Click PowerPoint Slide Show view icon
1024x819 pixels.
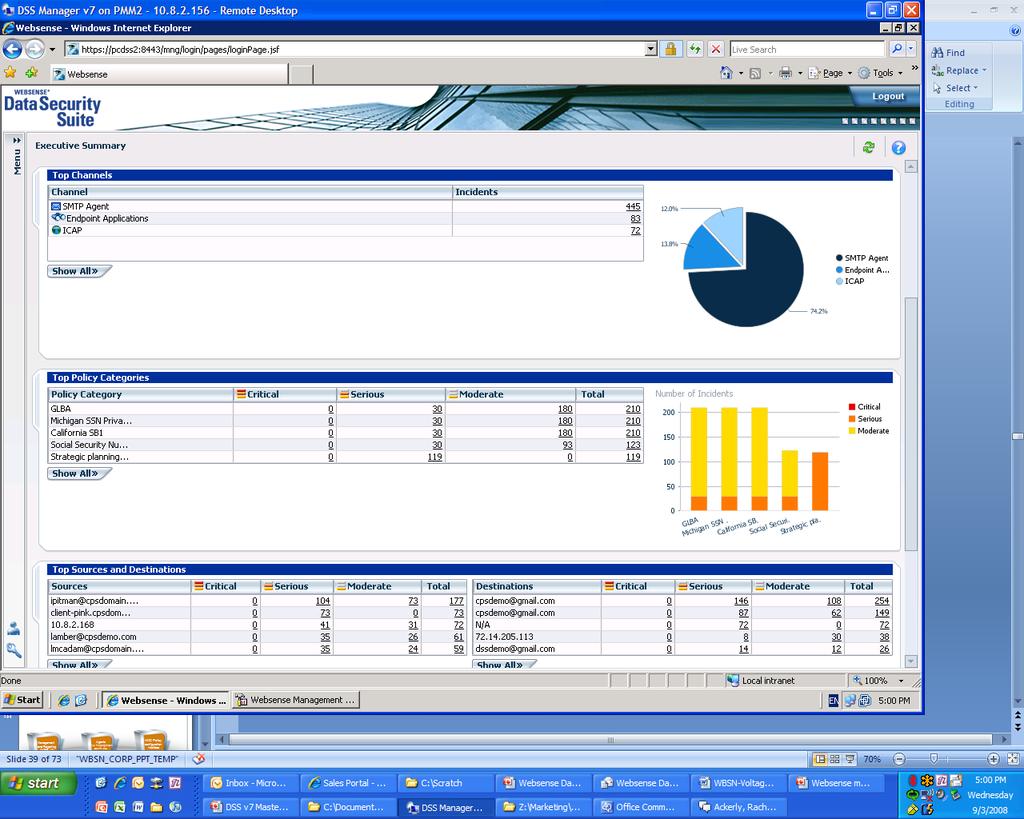click(x=850, y=759)
